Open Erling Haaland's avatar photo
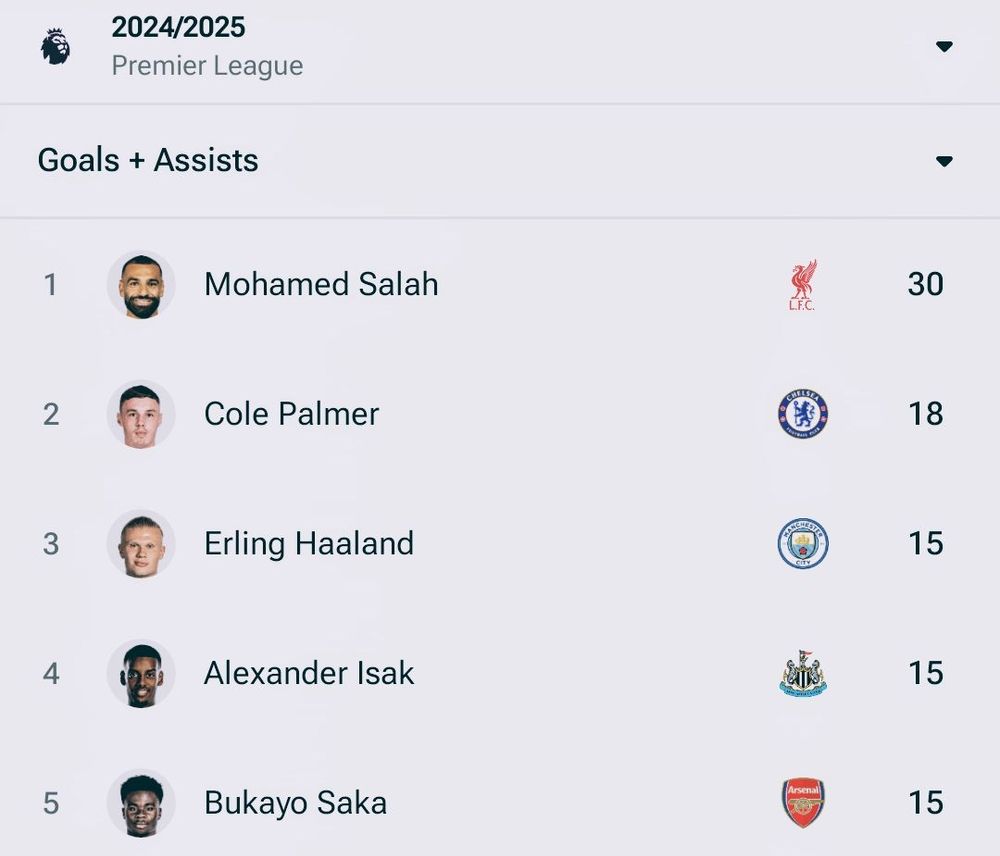 tap(141, 544)
